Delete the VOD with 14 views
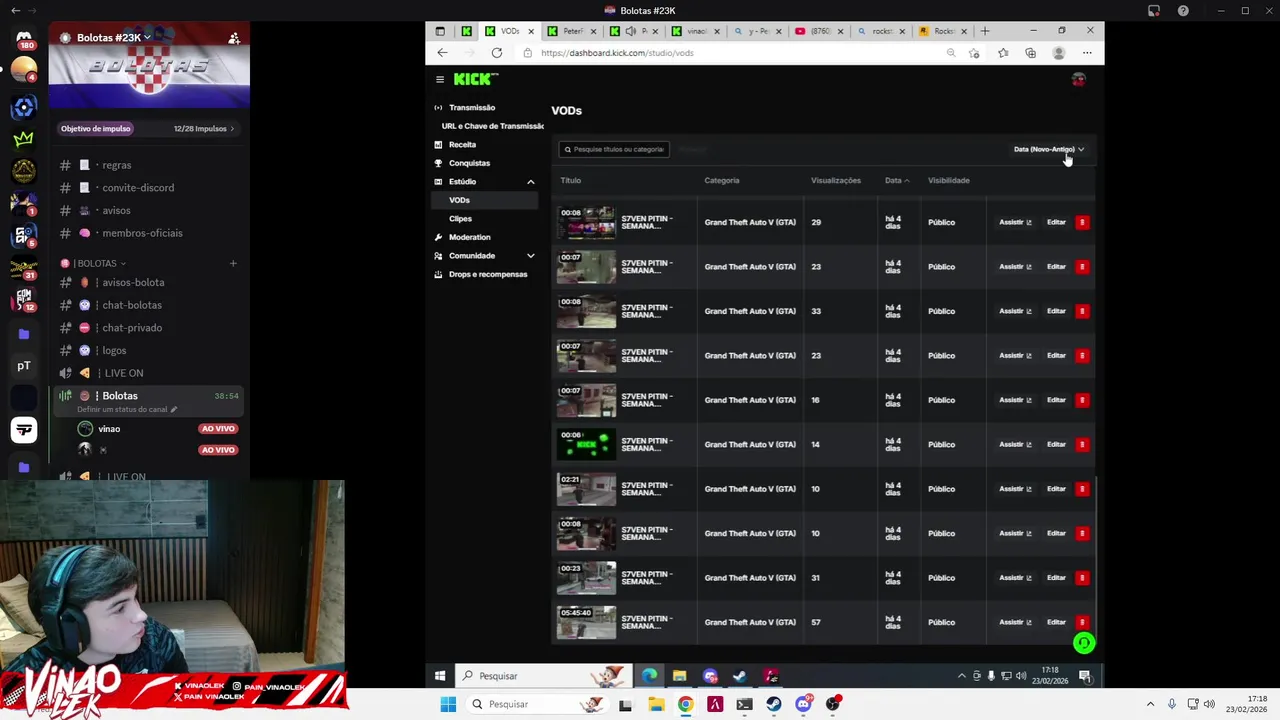 coord(1082,444)
